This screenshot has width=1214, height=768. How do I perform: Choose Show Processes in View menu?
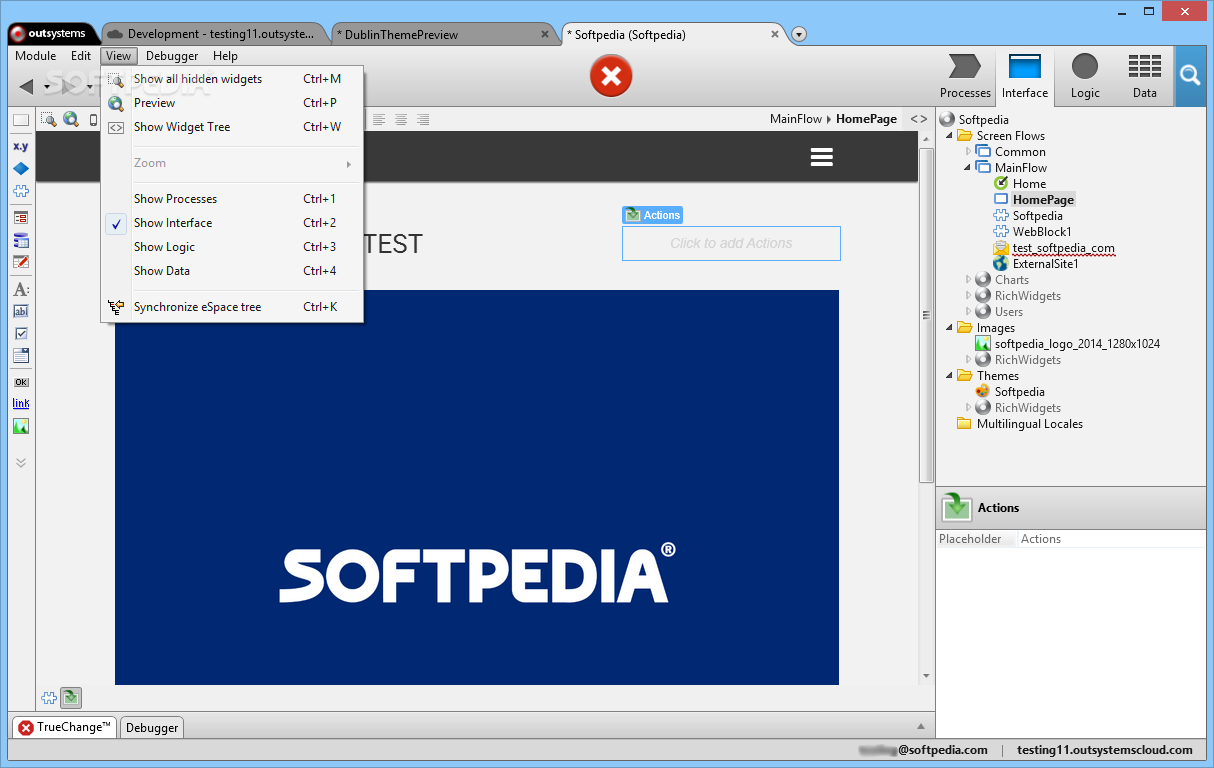(x=232, y=199)
